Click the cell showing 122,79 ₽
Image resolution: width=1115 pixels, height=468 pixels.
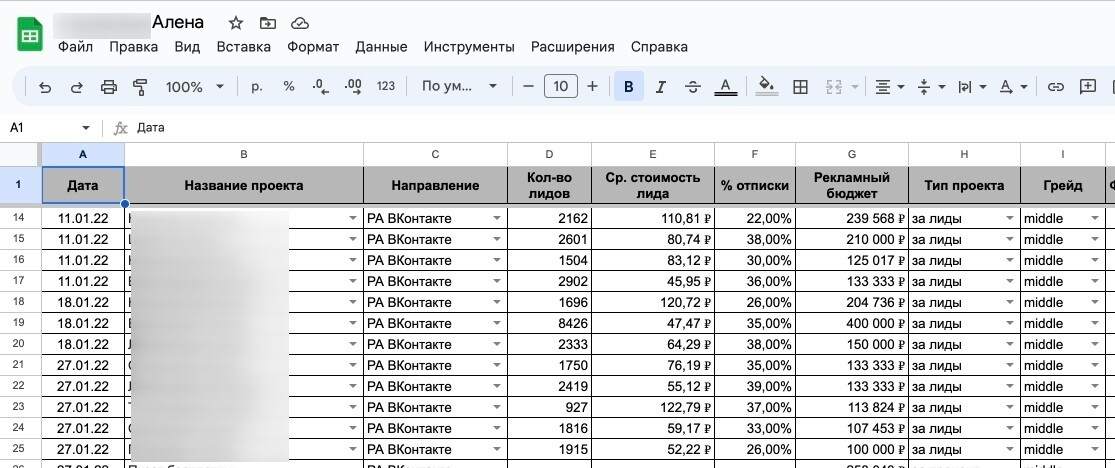pyautogui.click(x=653, y=408)
